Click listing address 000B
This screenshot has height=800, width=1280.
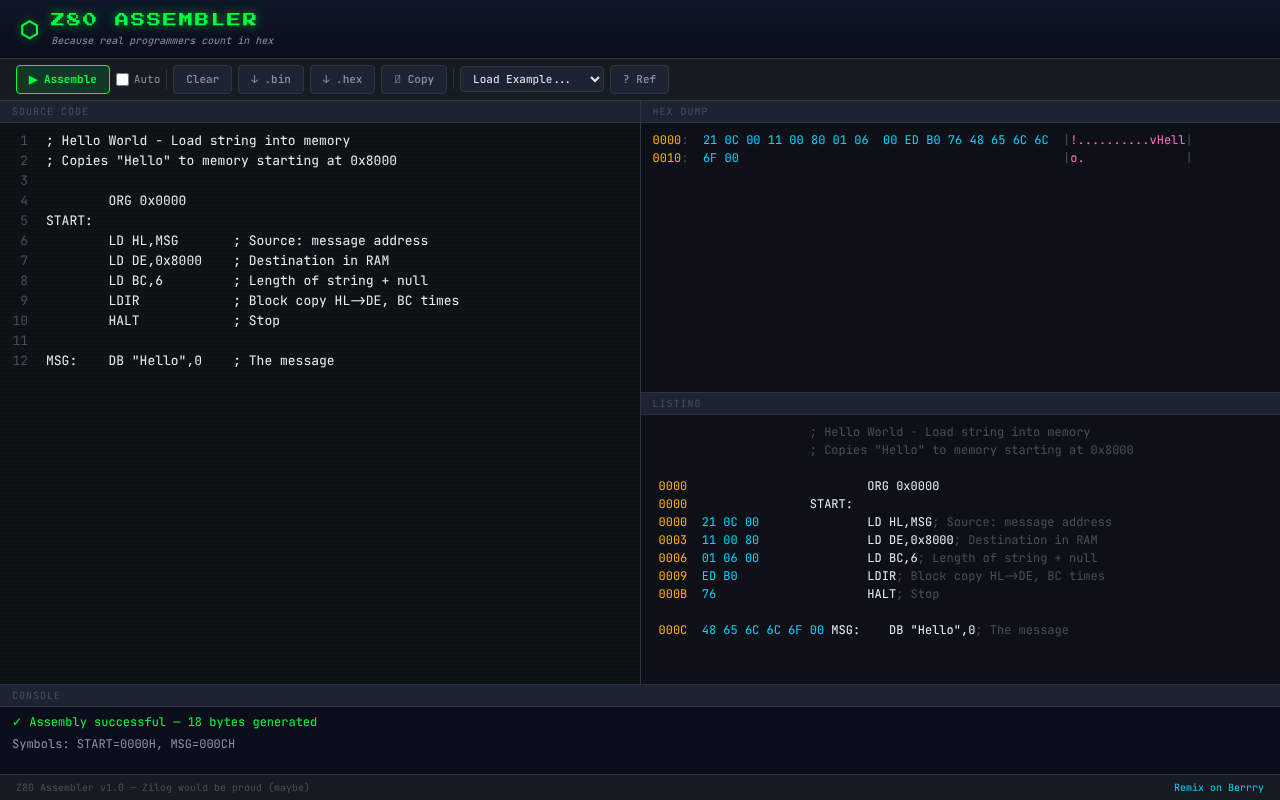point(673,594)
